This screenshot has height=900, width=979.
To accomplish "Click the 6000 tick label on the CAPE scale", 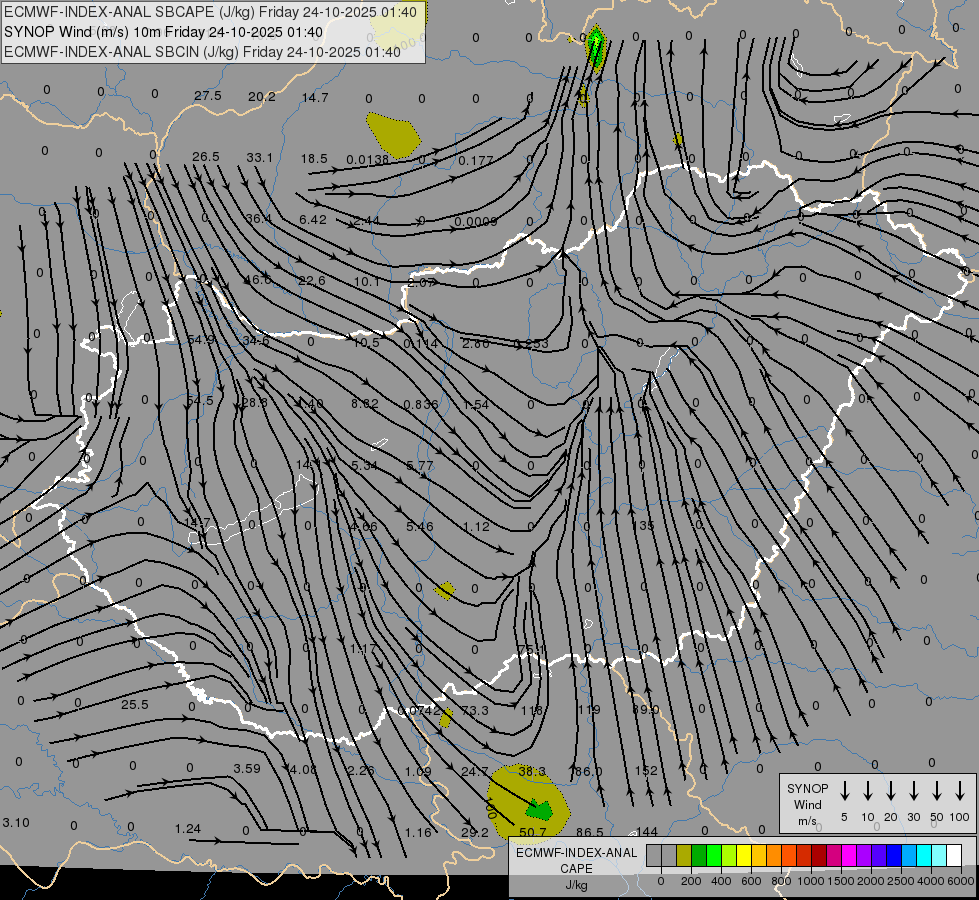I will pos(961,881).
